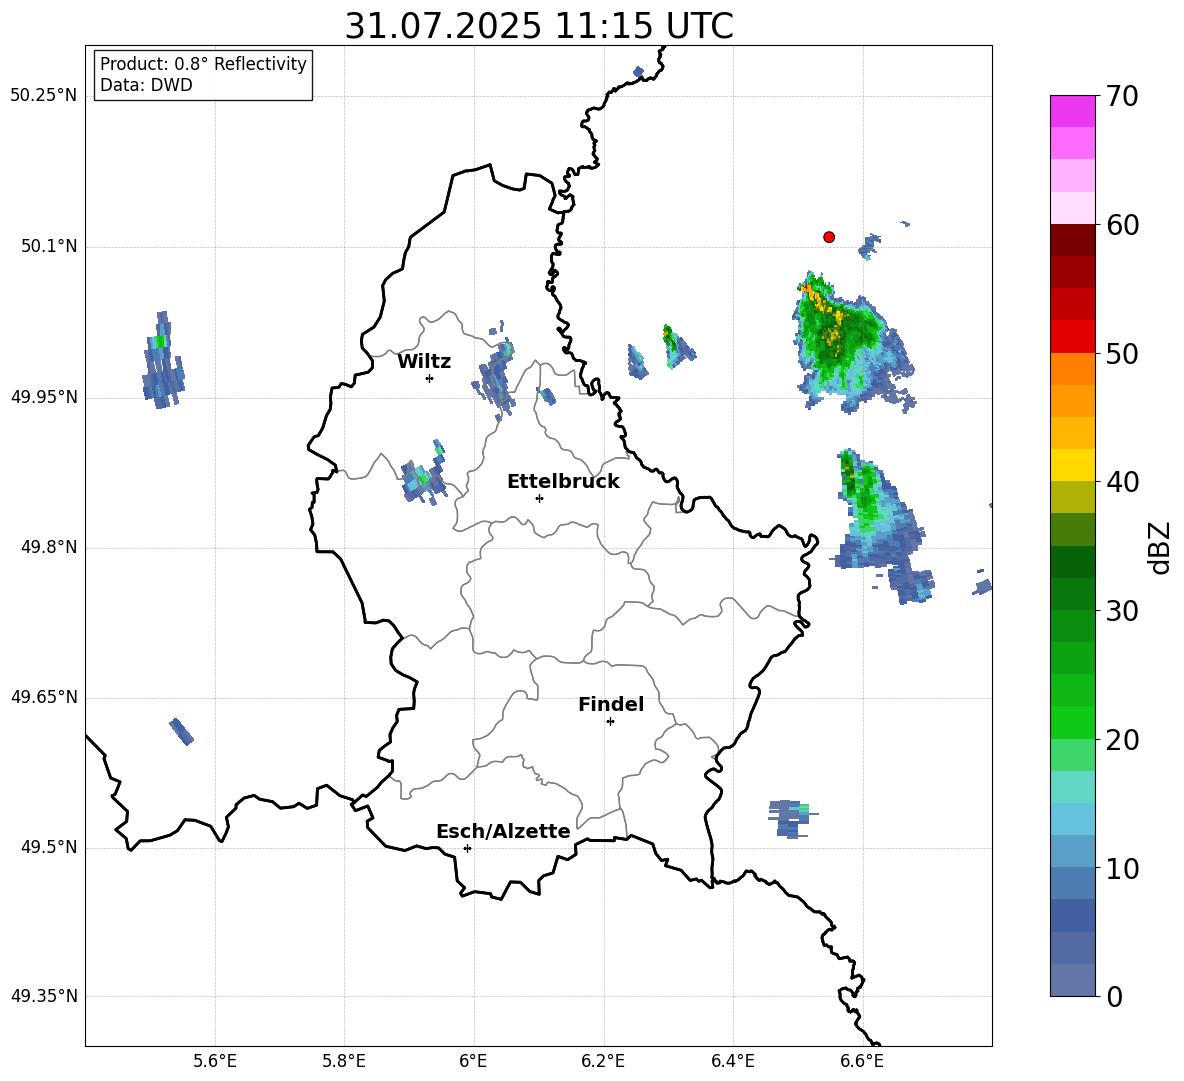
Task: Click the Esch/Alzette location cross marker
Action: (x=467, y=848)
